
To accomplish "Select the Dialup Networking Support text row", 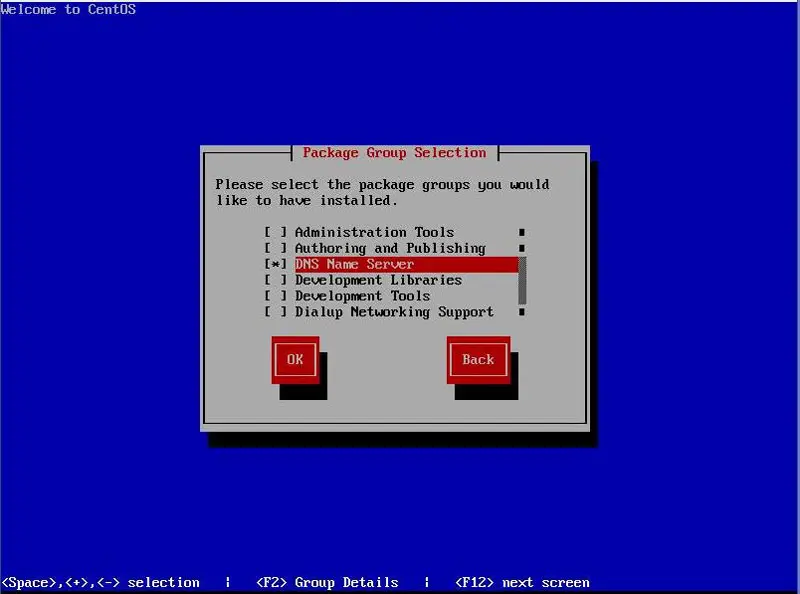I will [x=394, y=311].
